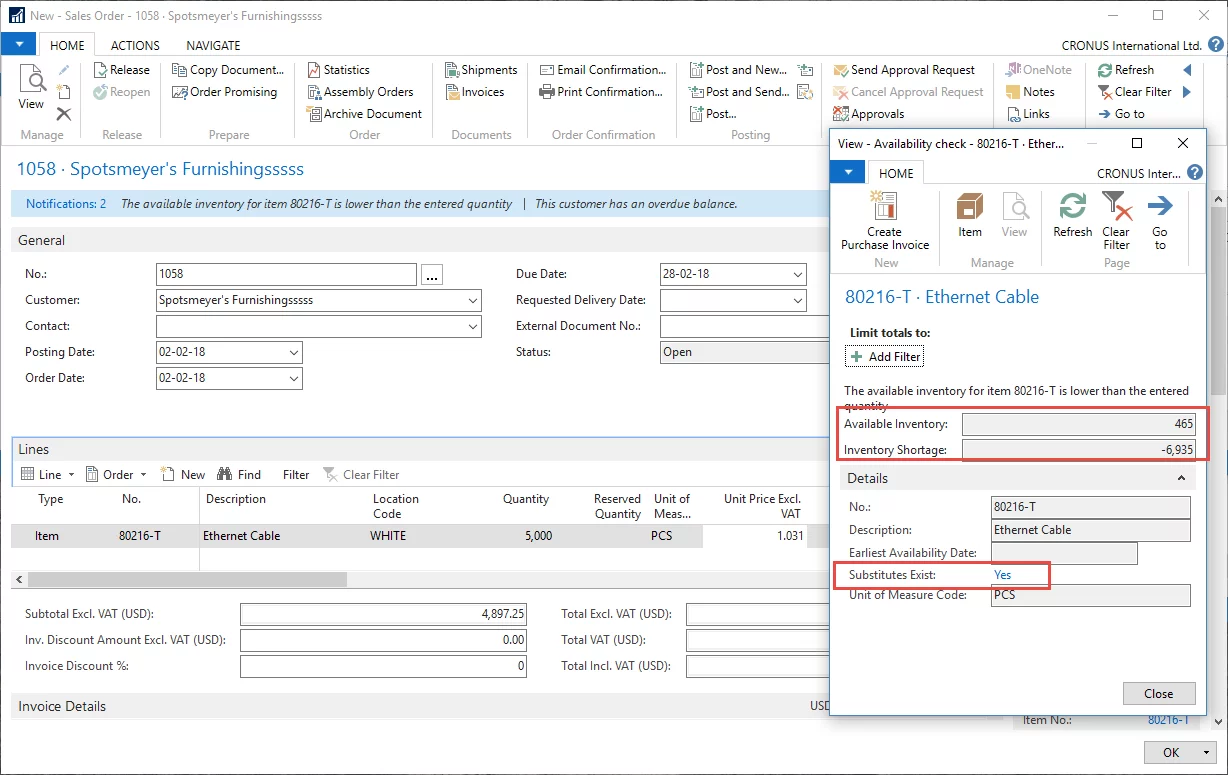Click the External Document No. field
Viewport: 1228px width, 775px height.
tap(744, 326)
